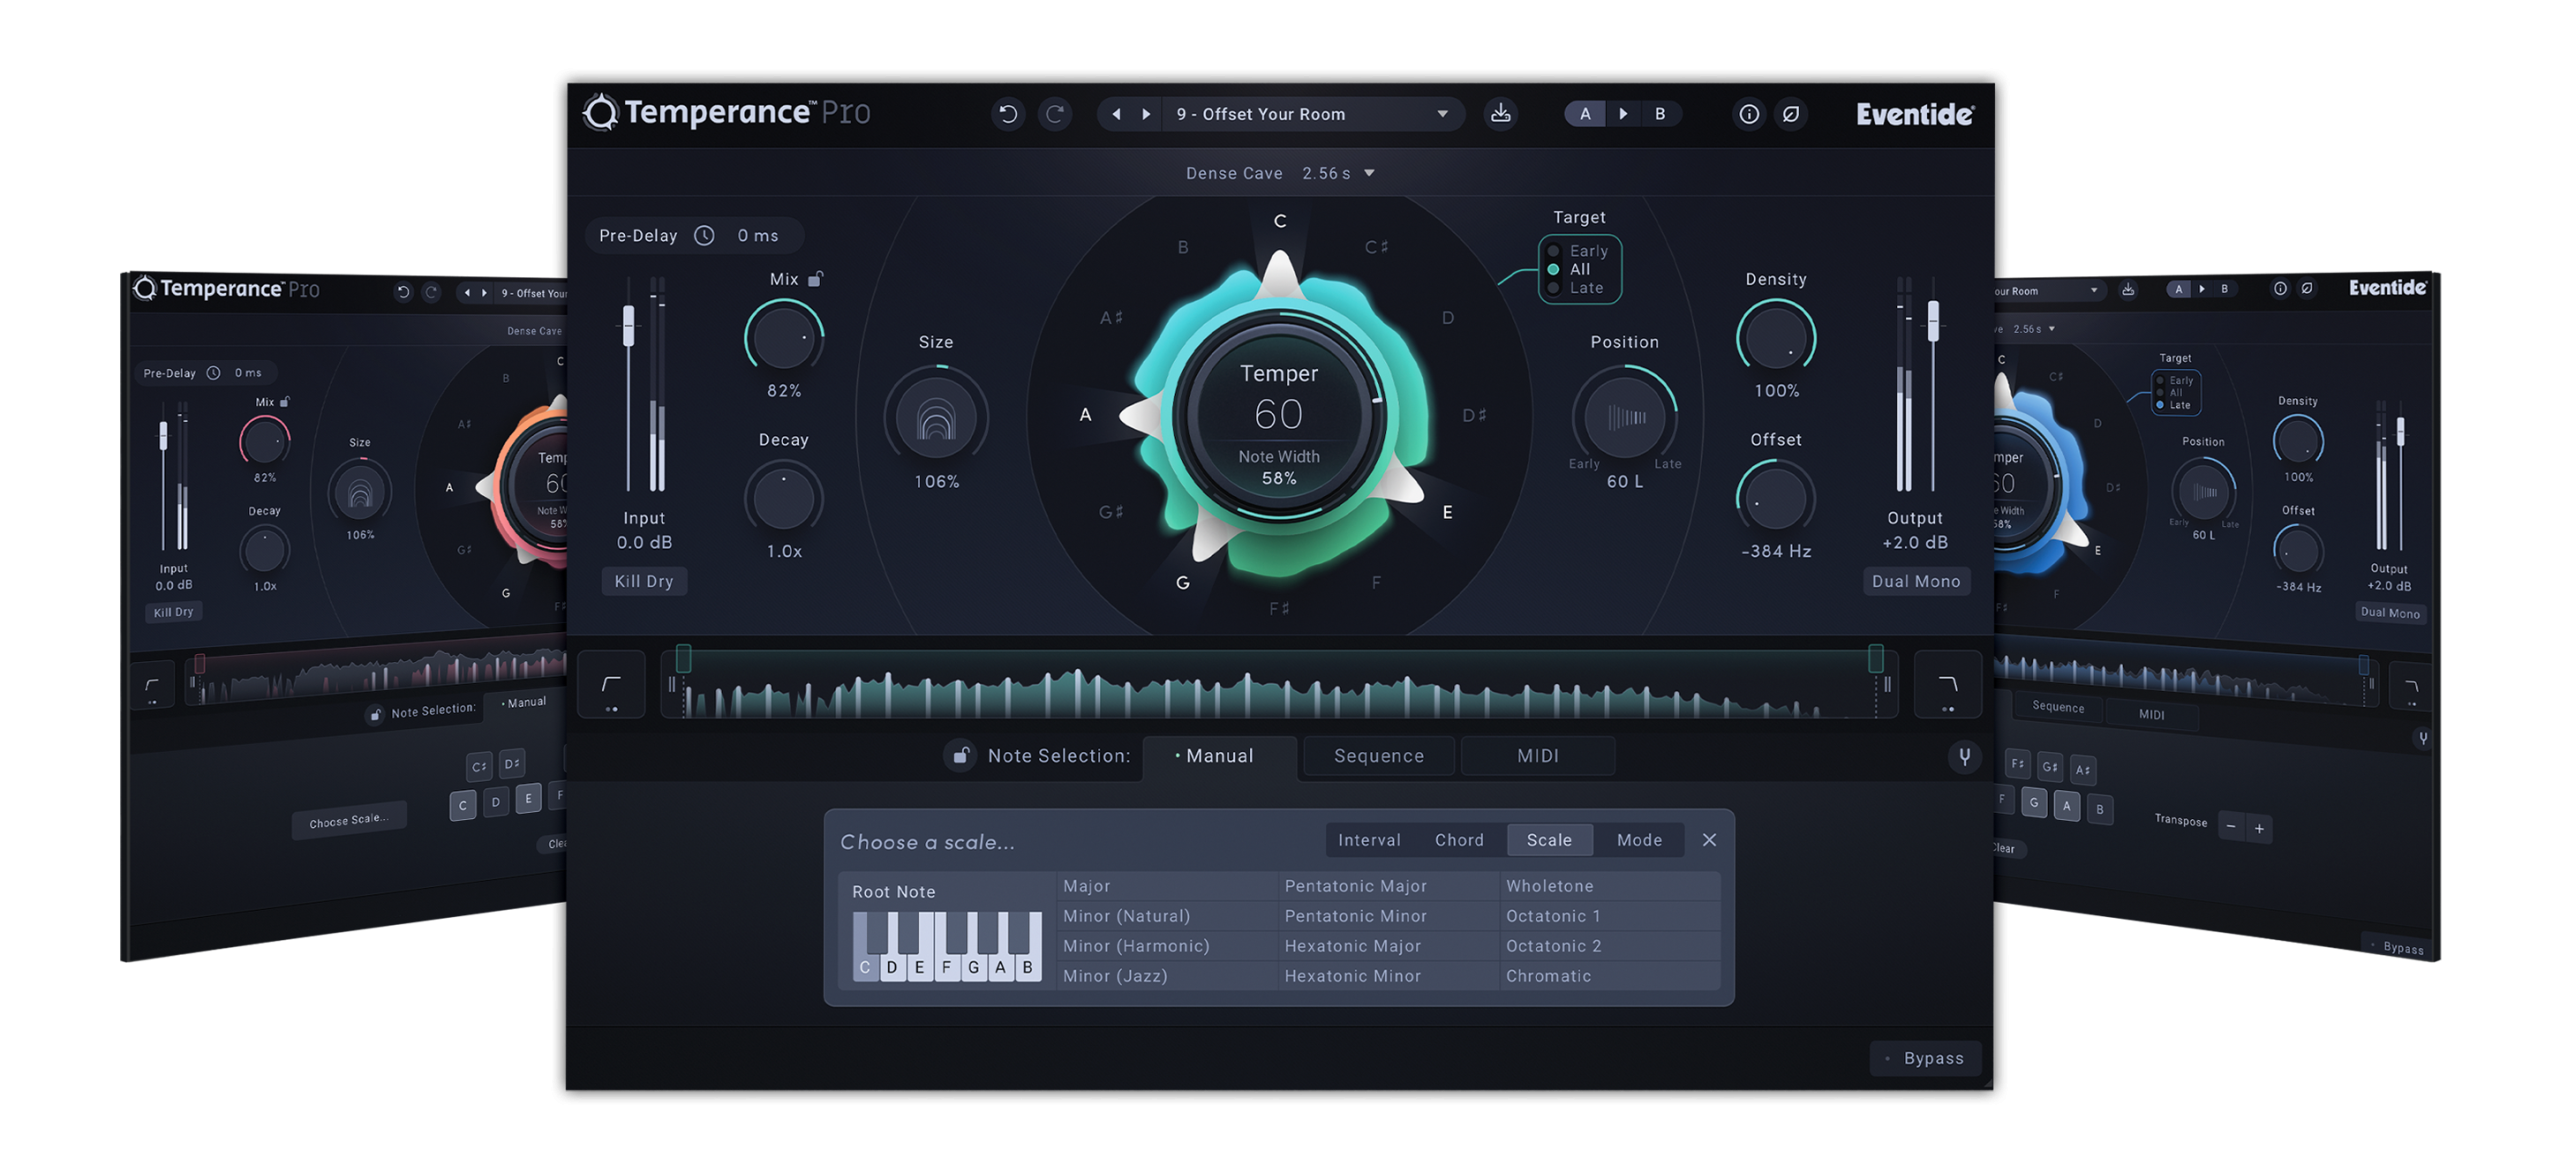The image size is (2560, 1173).
Task: Toggle the Mix lock icon
Action: (x=816, y=279)
